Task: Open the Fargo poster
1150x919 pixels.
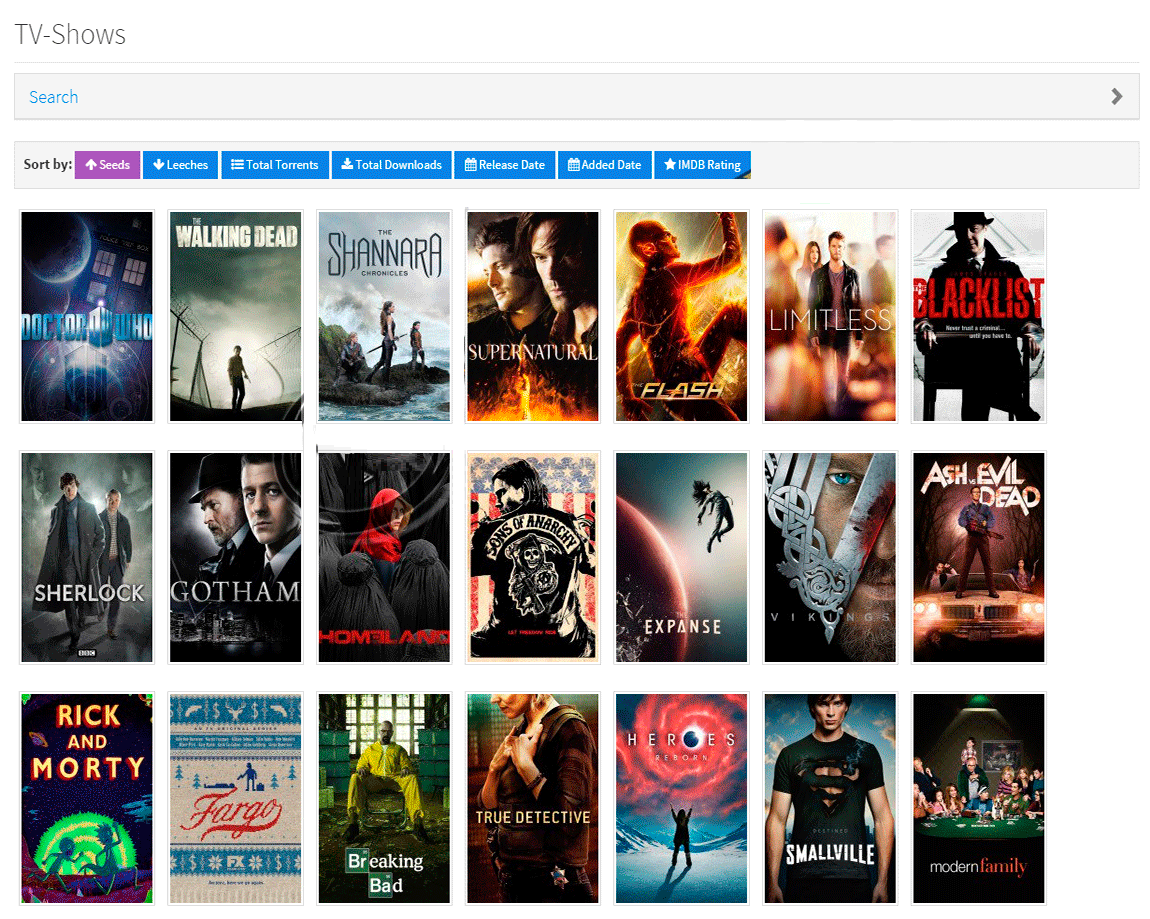Action: pos(235,799)
